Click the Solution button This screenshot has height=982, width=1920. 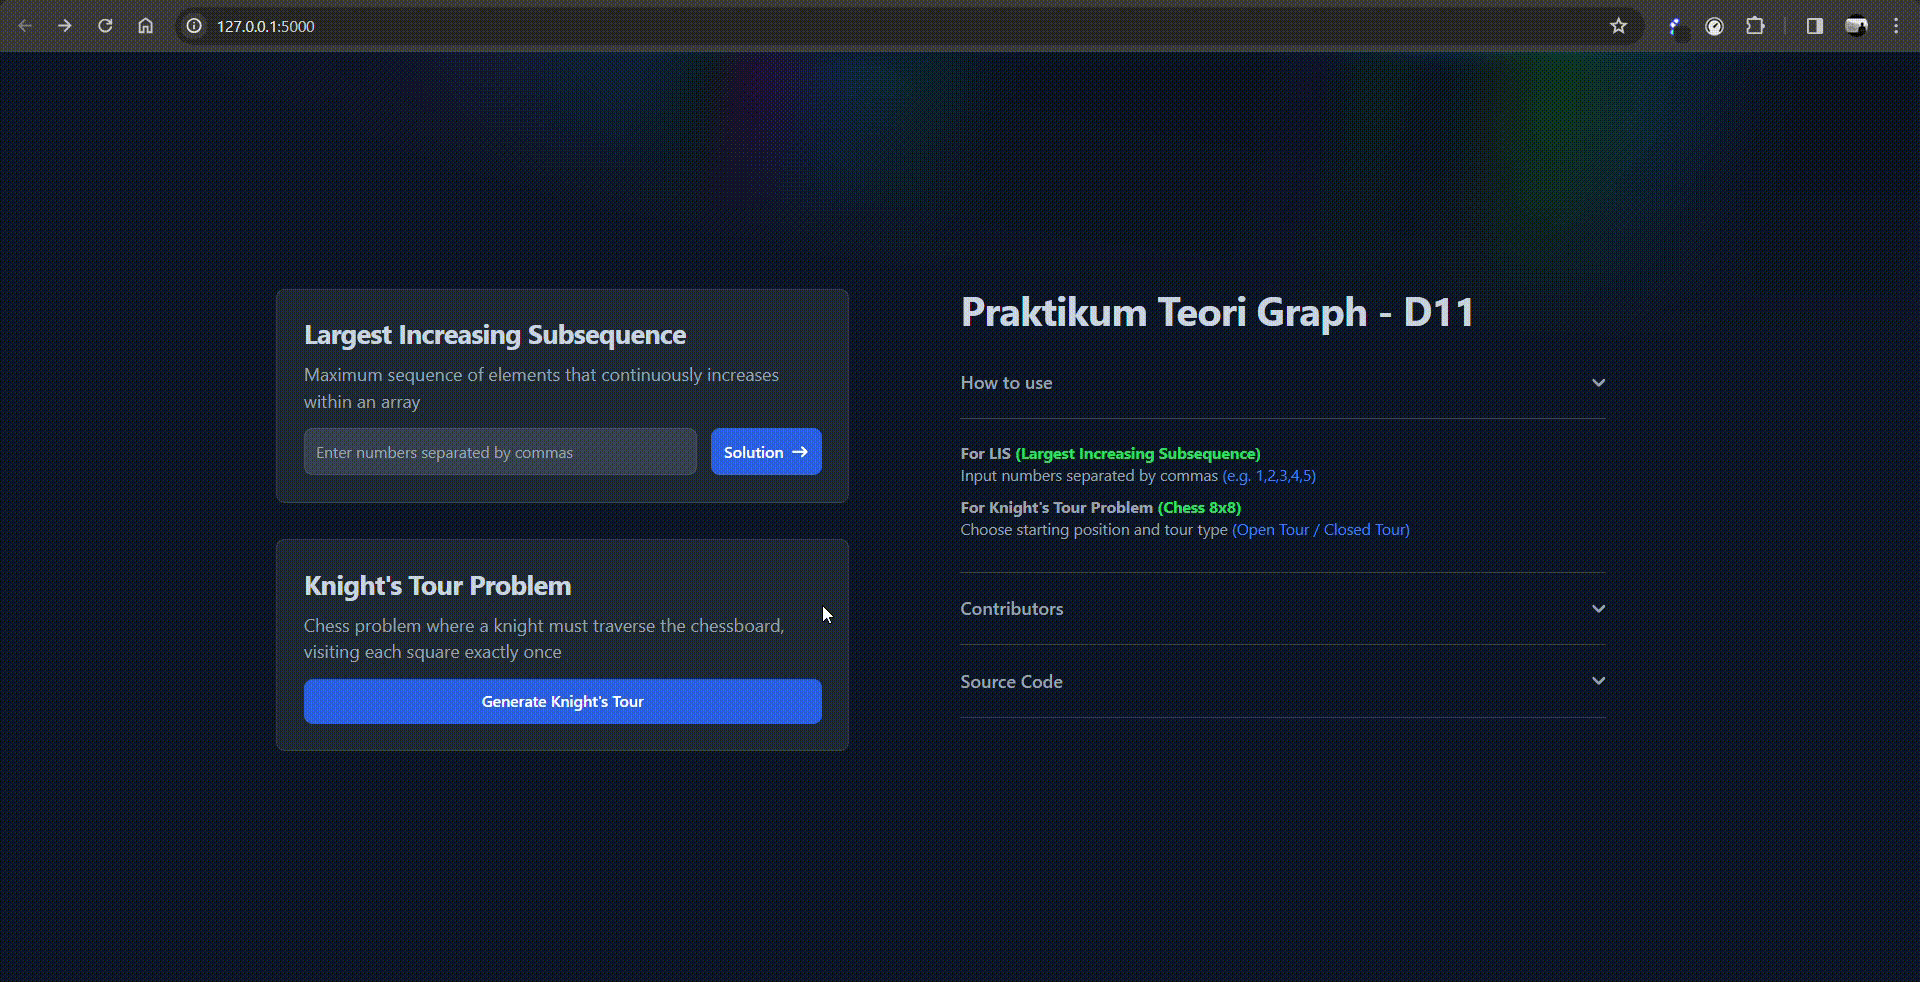766,452
